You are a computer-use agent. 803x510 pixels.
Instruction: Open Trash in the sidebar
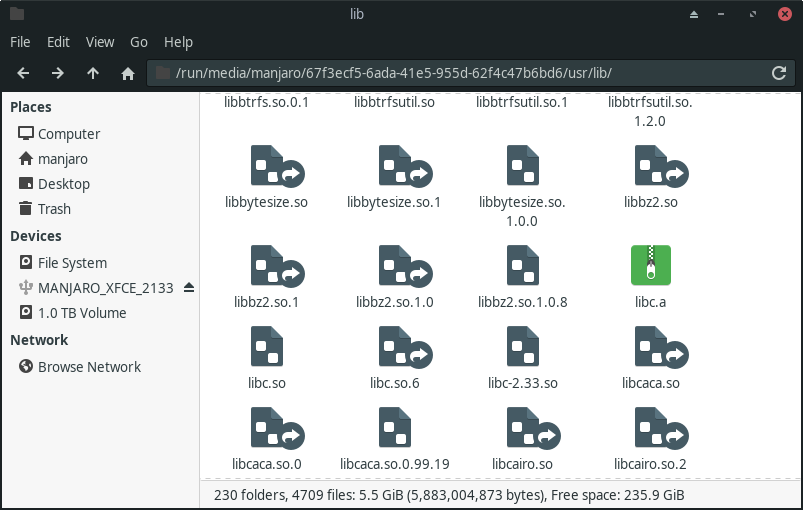point(54,209)
